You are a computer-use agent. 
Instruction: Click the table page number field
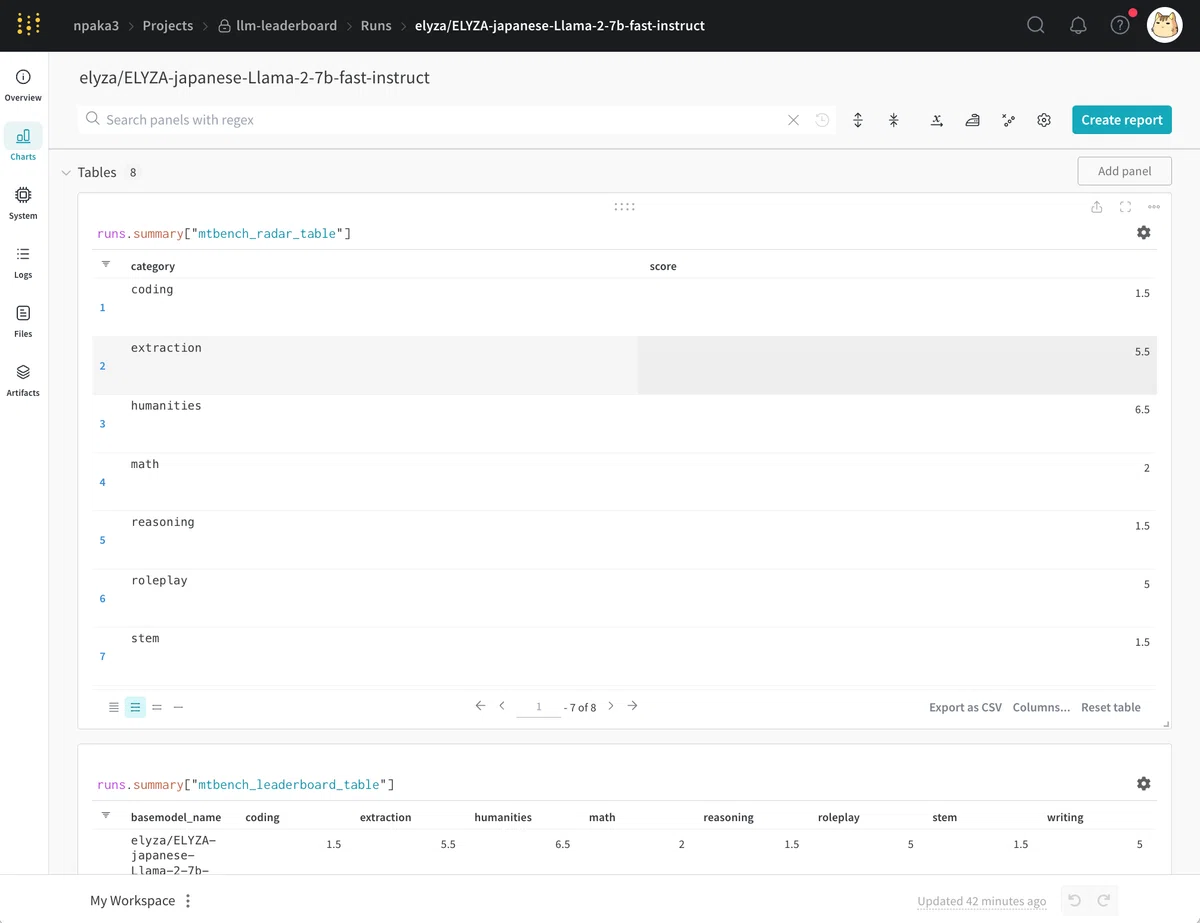[539, 707]
